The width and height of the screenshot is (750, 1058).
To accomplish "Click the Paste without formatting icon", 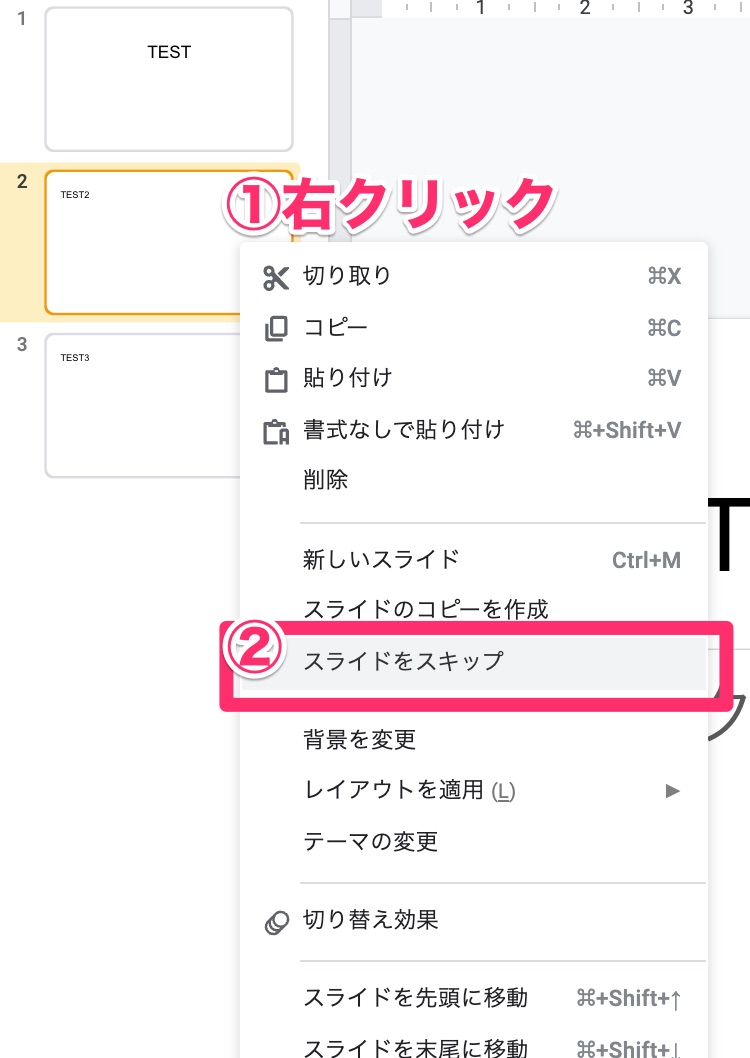I will click(x=275, y=431).
